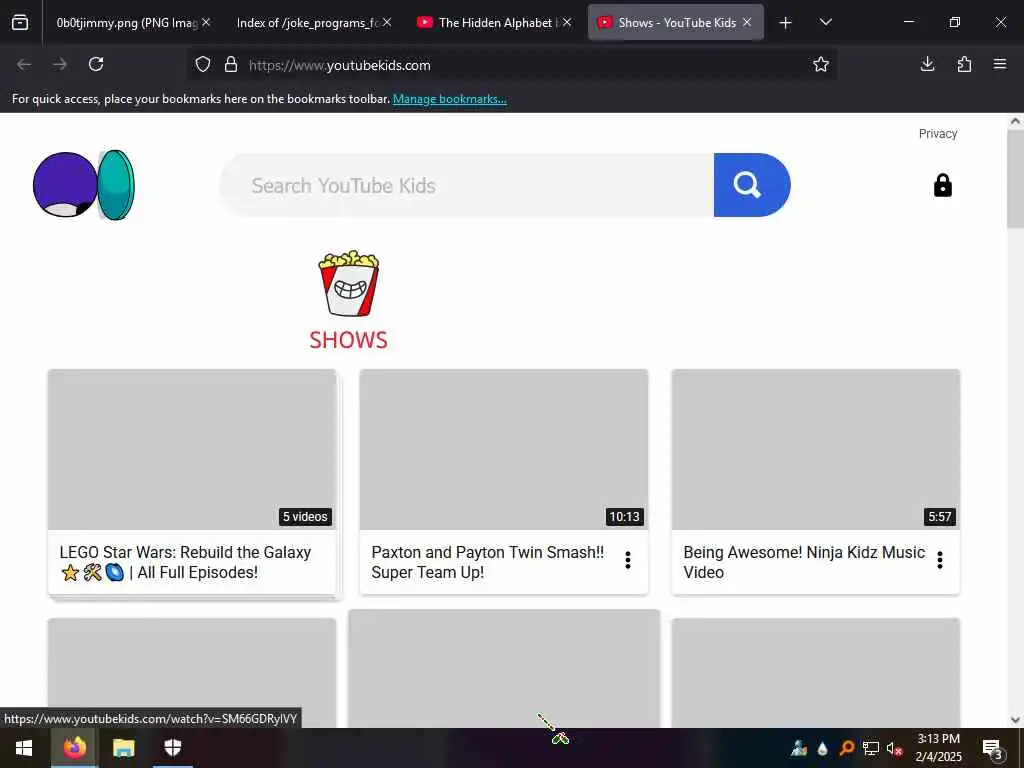Open options menu for Paxton and Payton

point(628,560)
